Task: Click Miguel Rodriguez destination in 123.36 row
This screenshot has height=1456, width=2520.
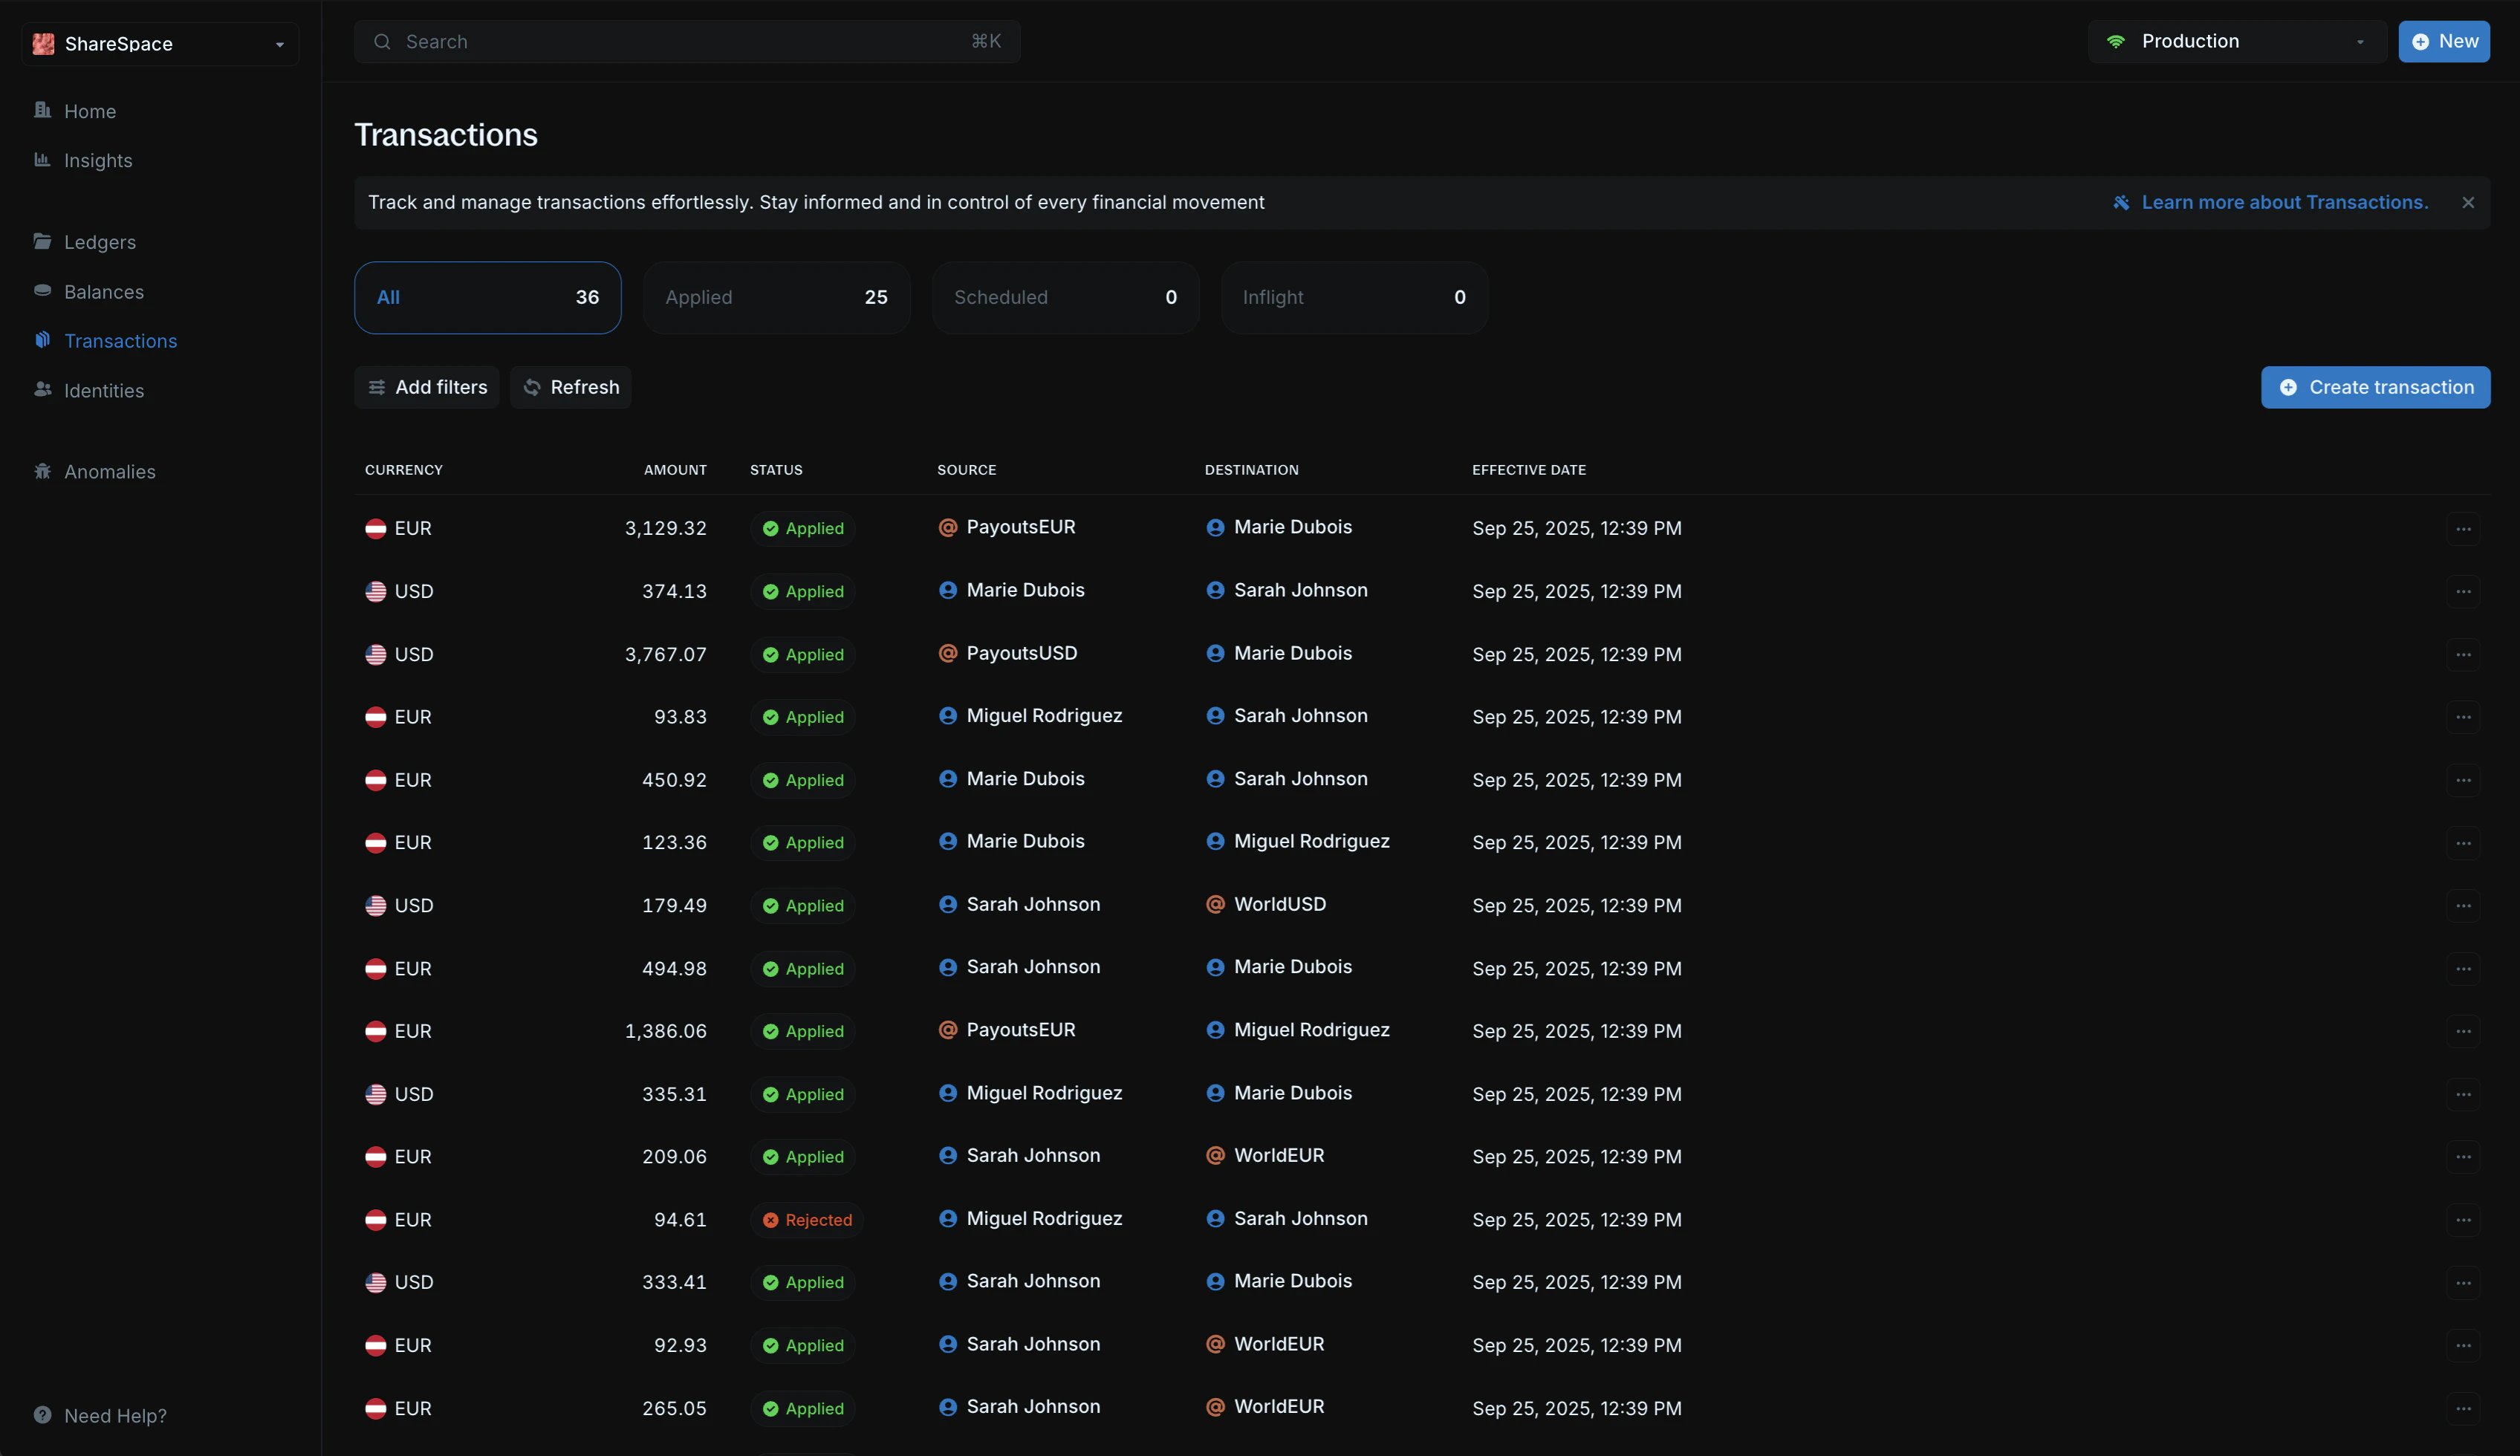Action: (1311, 841)
